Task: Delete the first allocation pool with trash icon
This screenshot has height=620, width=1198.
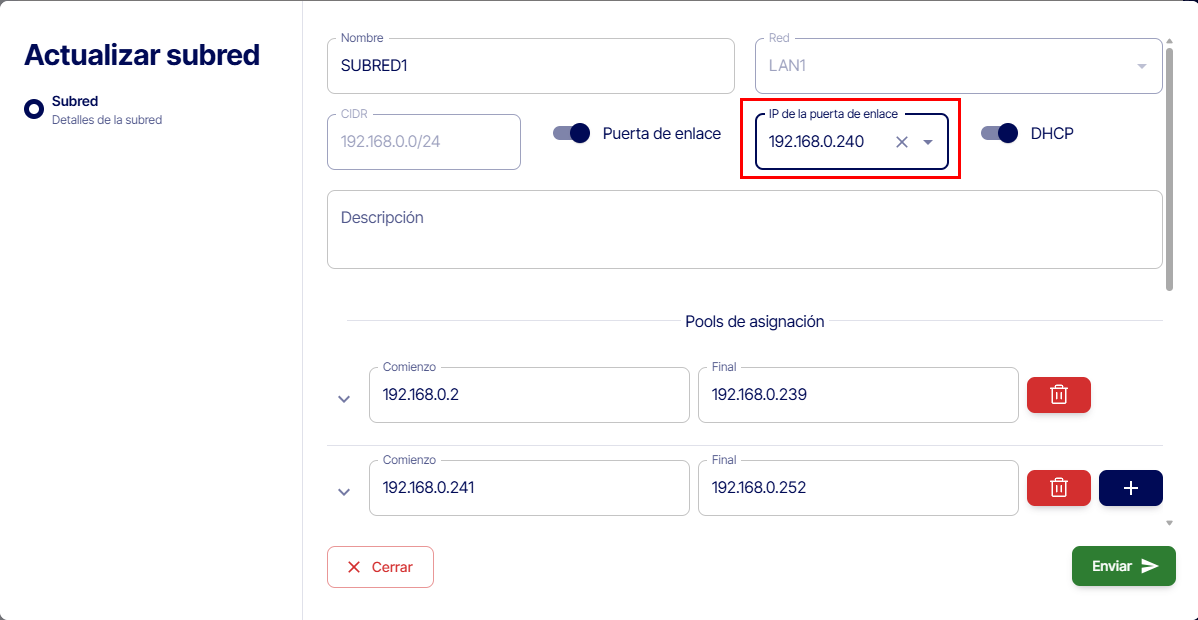Action: (x=1058, y=395)
